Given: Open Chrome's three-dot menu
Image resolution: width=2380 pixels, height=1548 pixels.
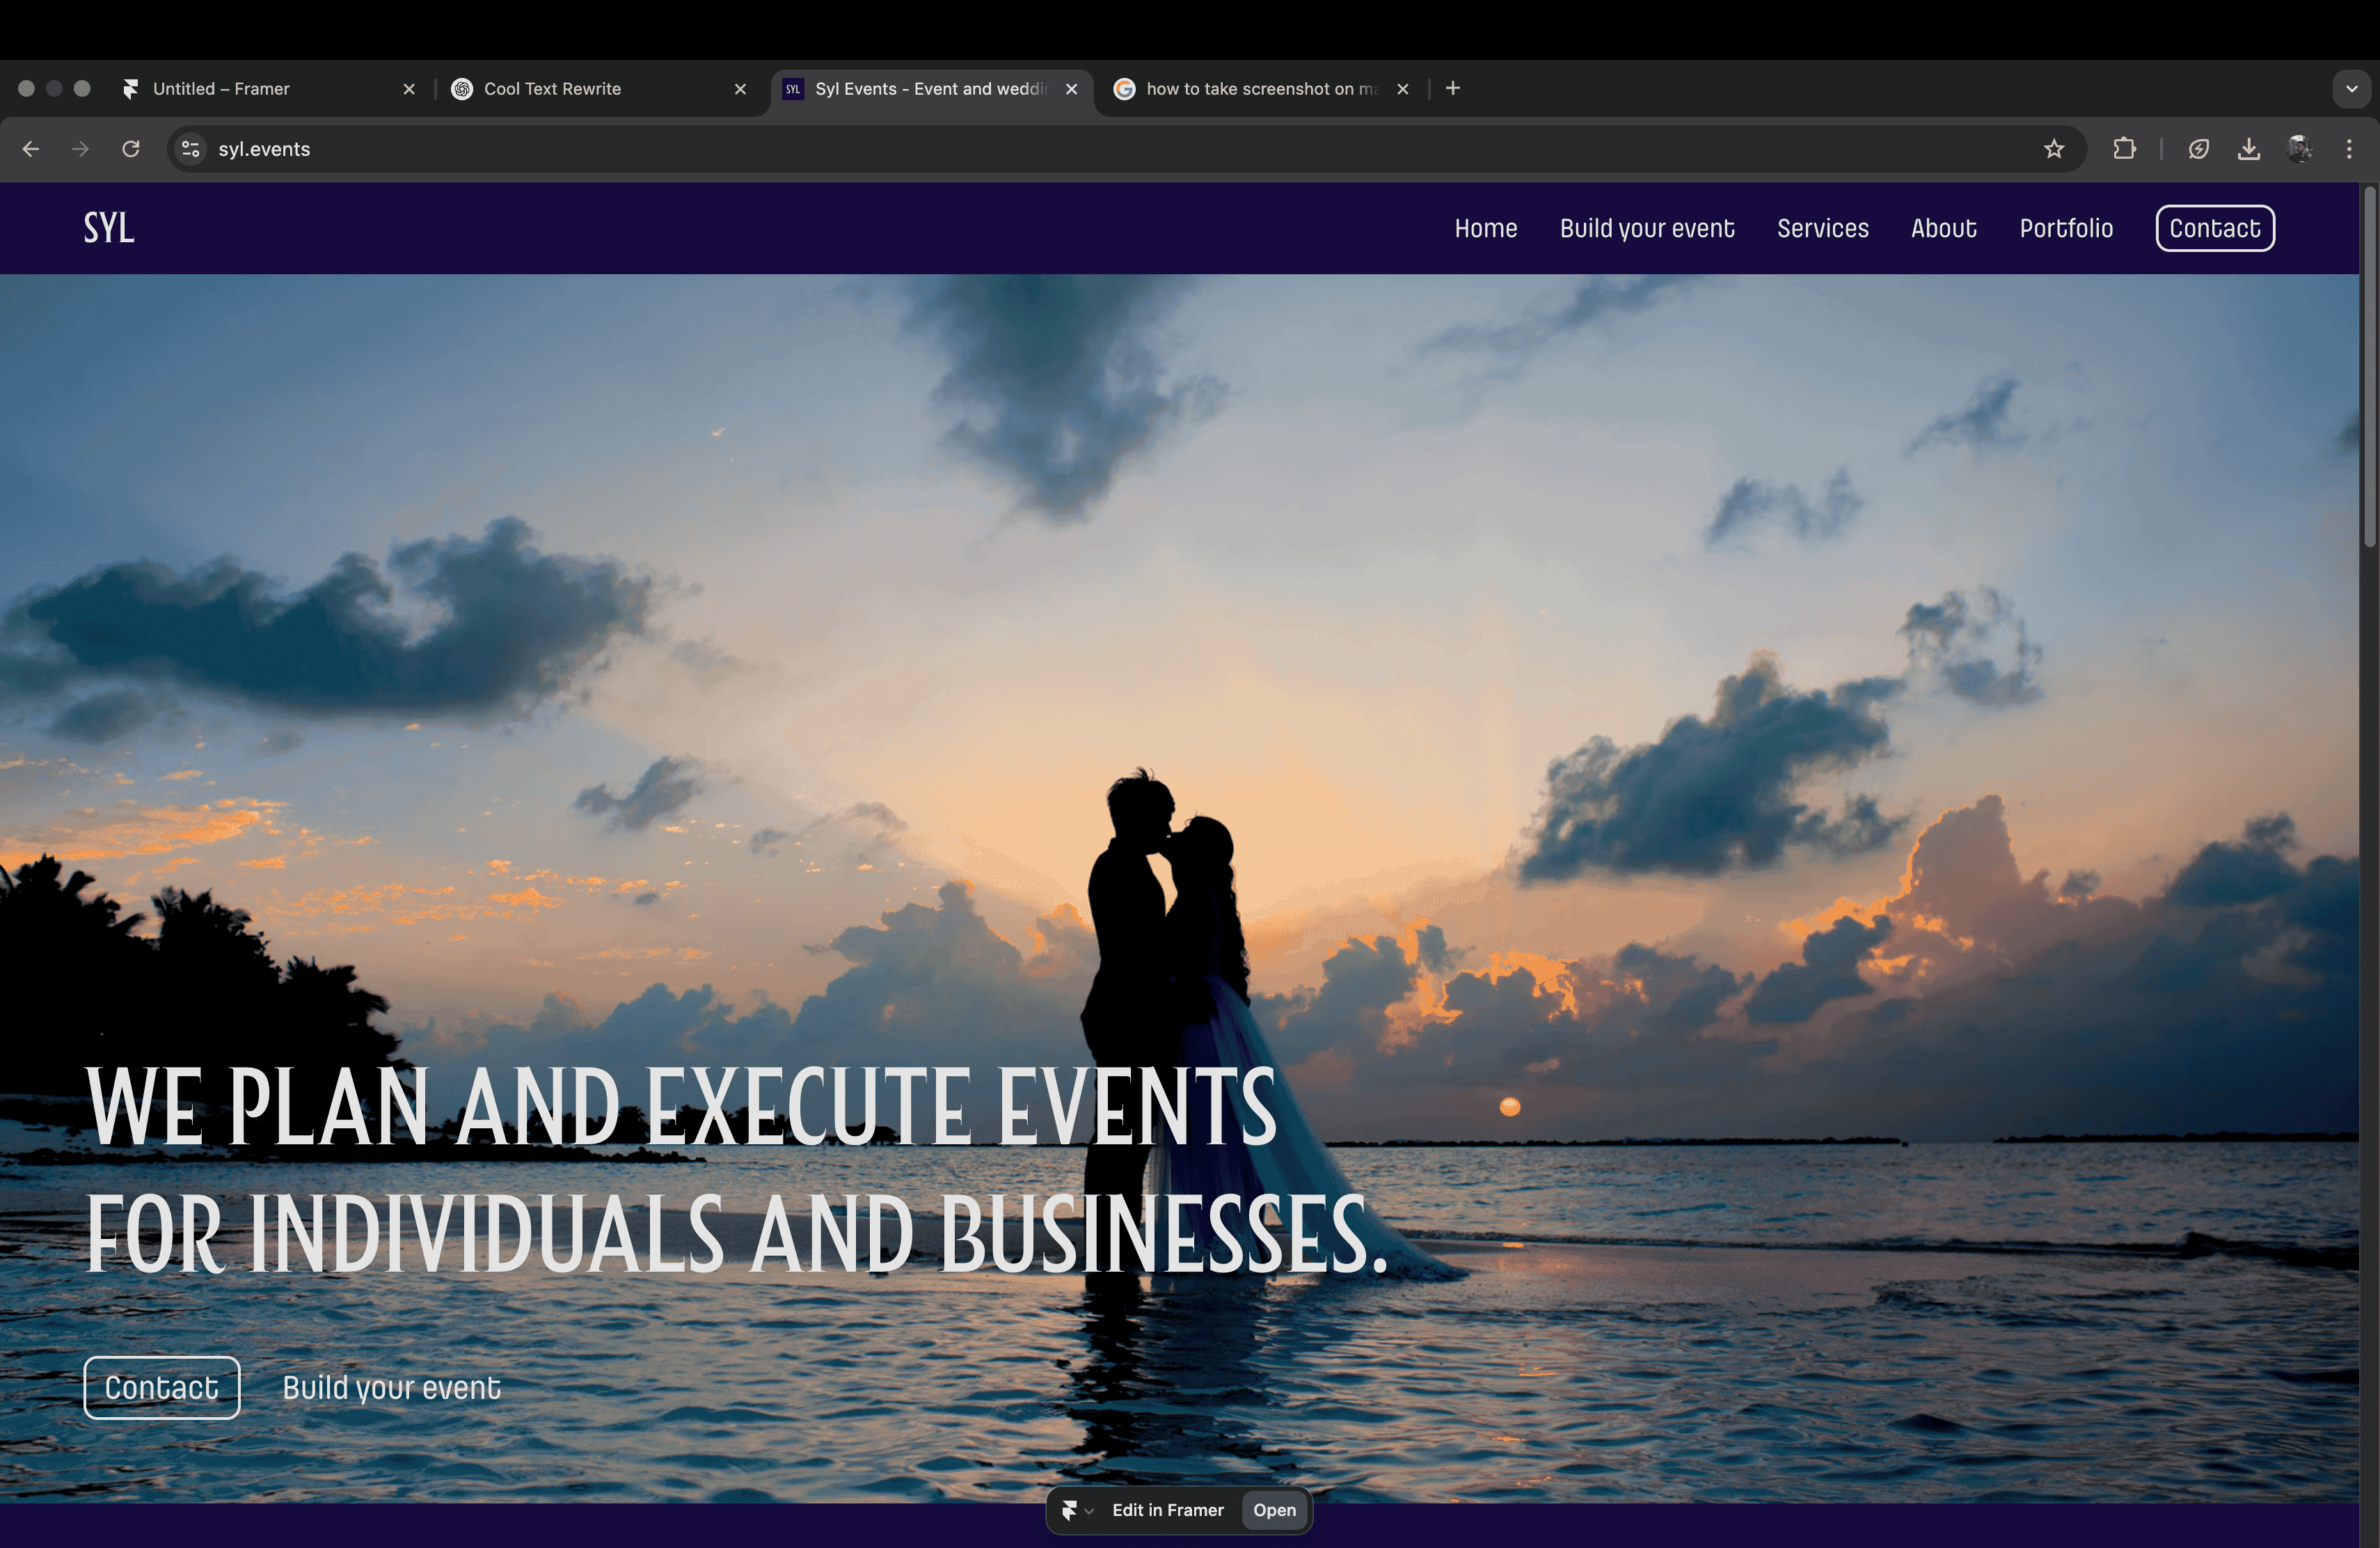Looking at the screenshot, I should point(2349,149).
